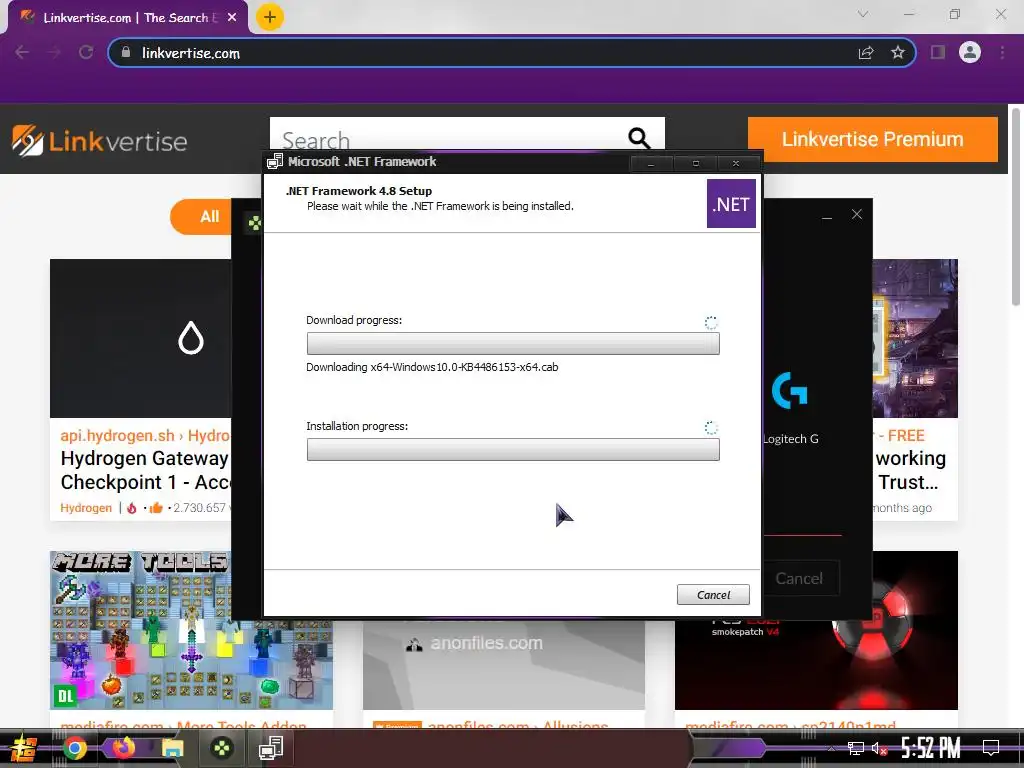Go back in the browser

tap(22, 52)
